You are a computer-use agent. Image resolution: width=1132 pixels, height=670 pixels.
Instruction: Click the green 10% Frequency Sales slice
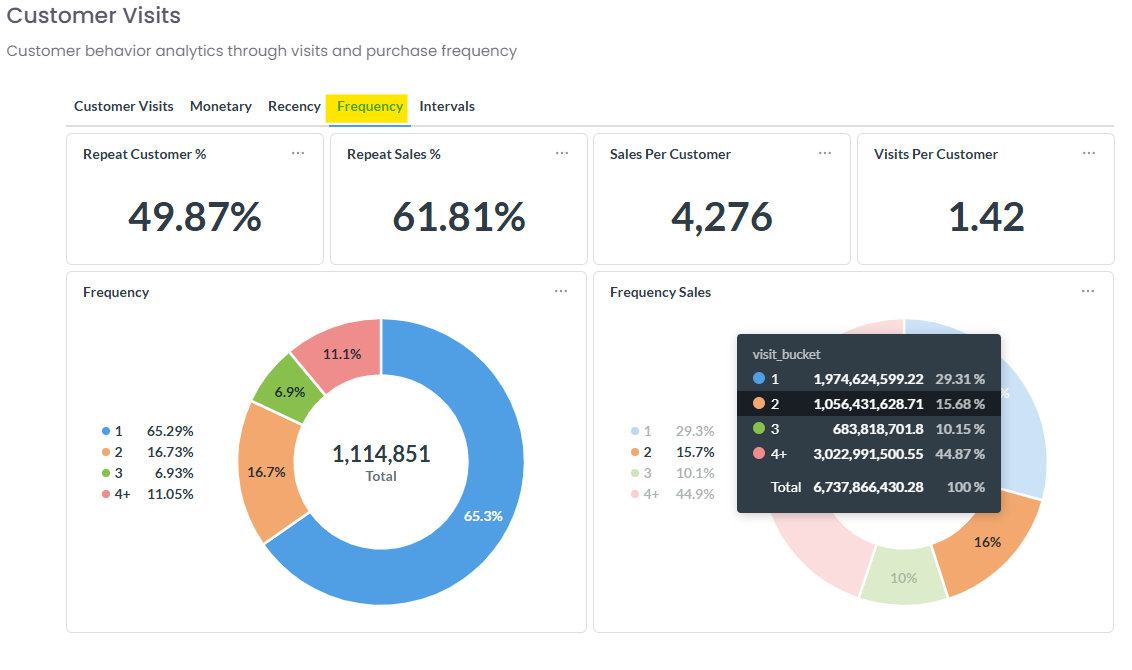[x=903, y=578]
